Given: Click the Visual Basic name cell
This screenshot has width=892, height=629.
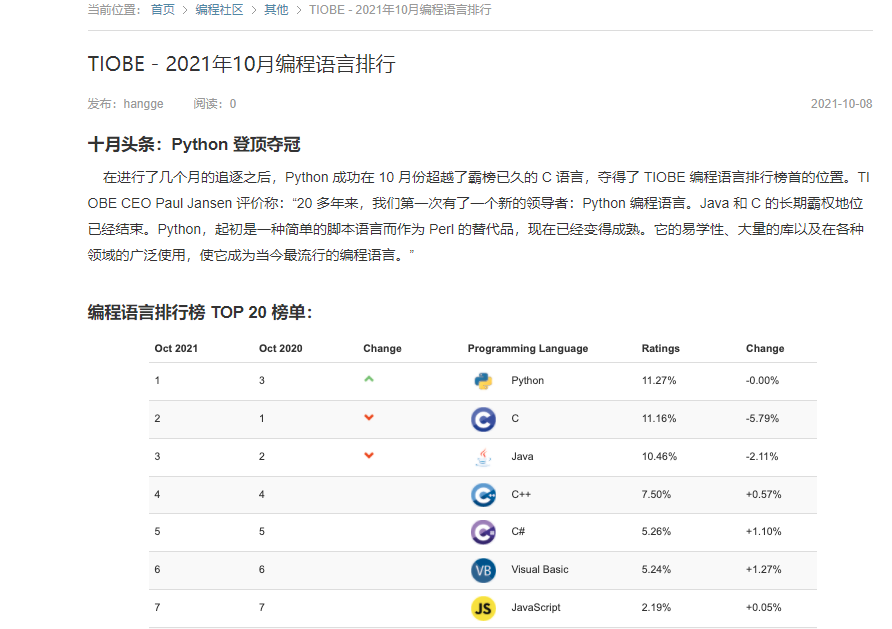Looking at the screenshot, I should click(540, 569).
